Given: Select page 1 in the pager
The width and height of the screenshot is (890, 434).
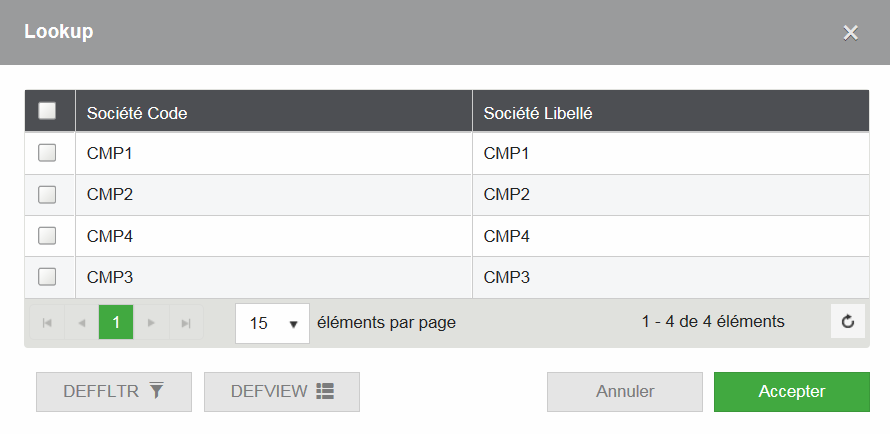Looking at the screenshot, I should 116,323.
